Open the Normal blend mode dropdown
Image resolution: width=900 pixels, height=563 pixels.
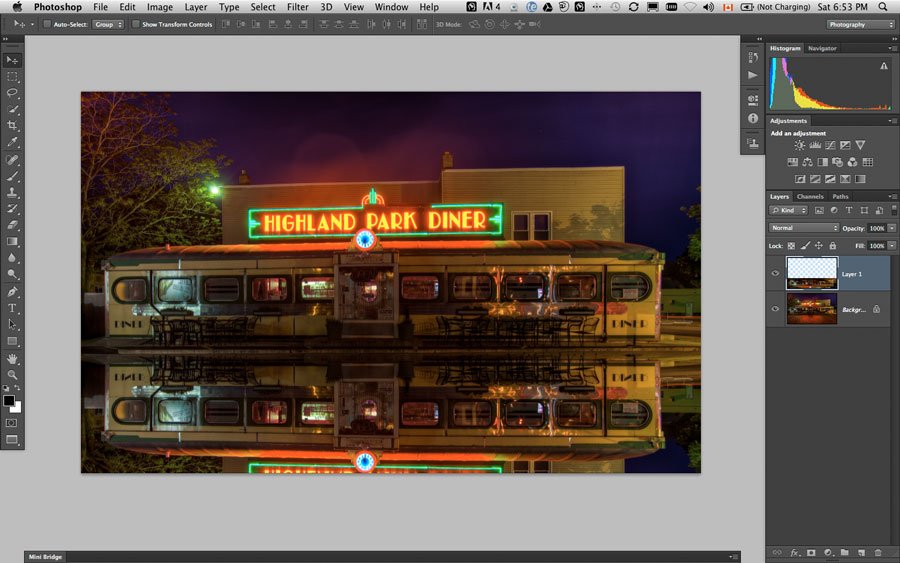tap(804, 228)
